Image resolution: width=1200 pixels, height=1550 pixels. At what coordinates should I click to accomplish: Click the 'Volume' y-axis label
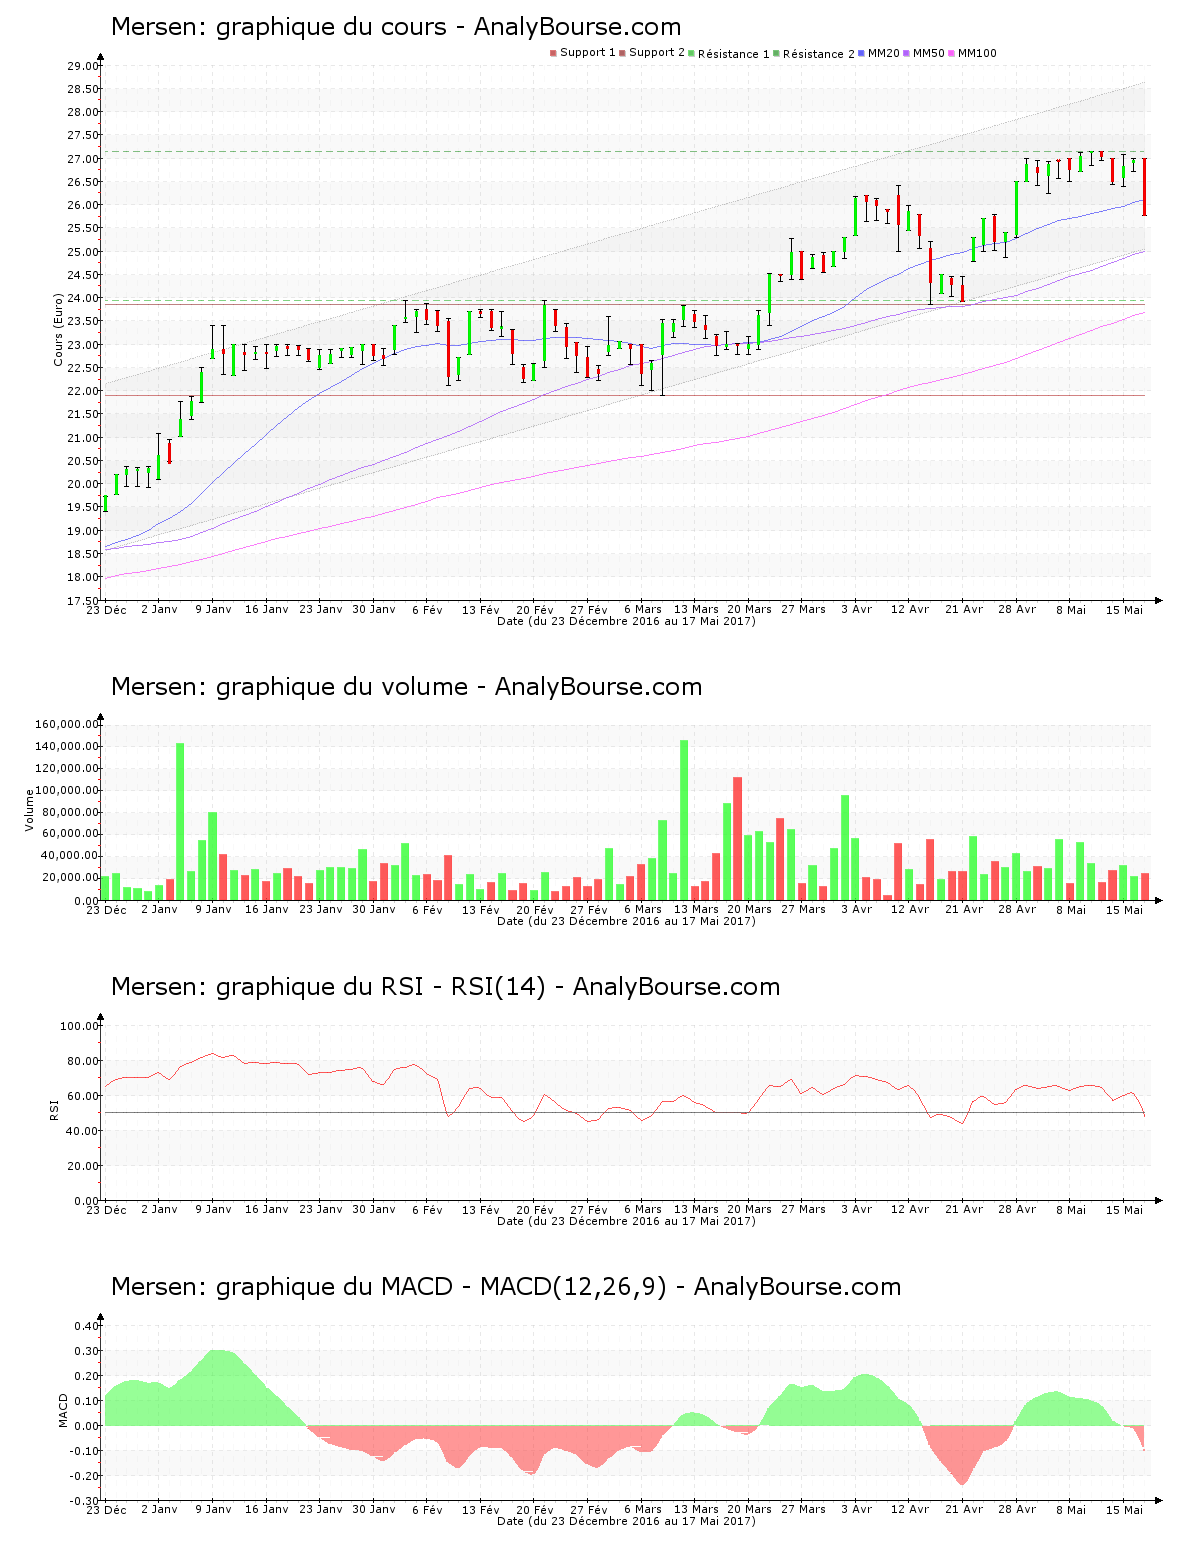(x=30, y=810)
